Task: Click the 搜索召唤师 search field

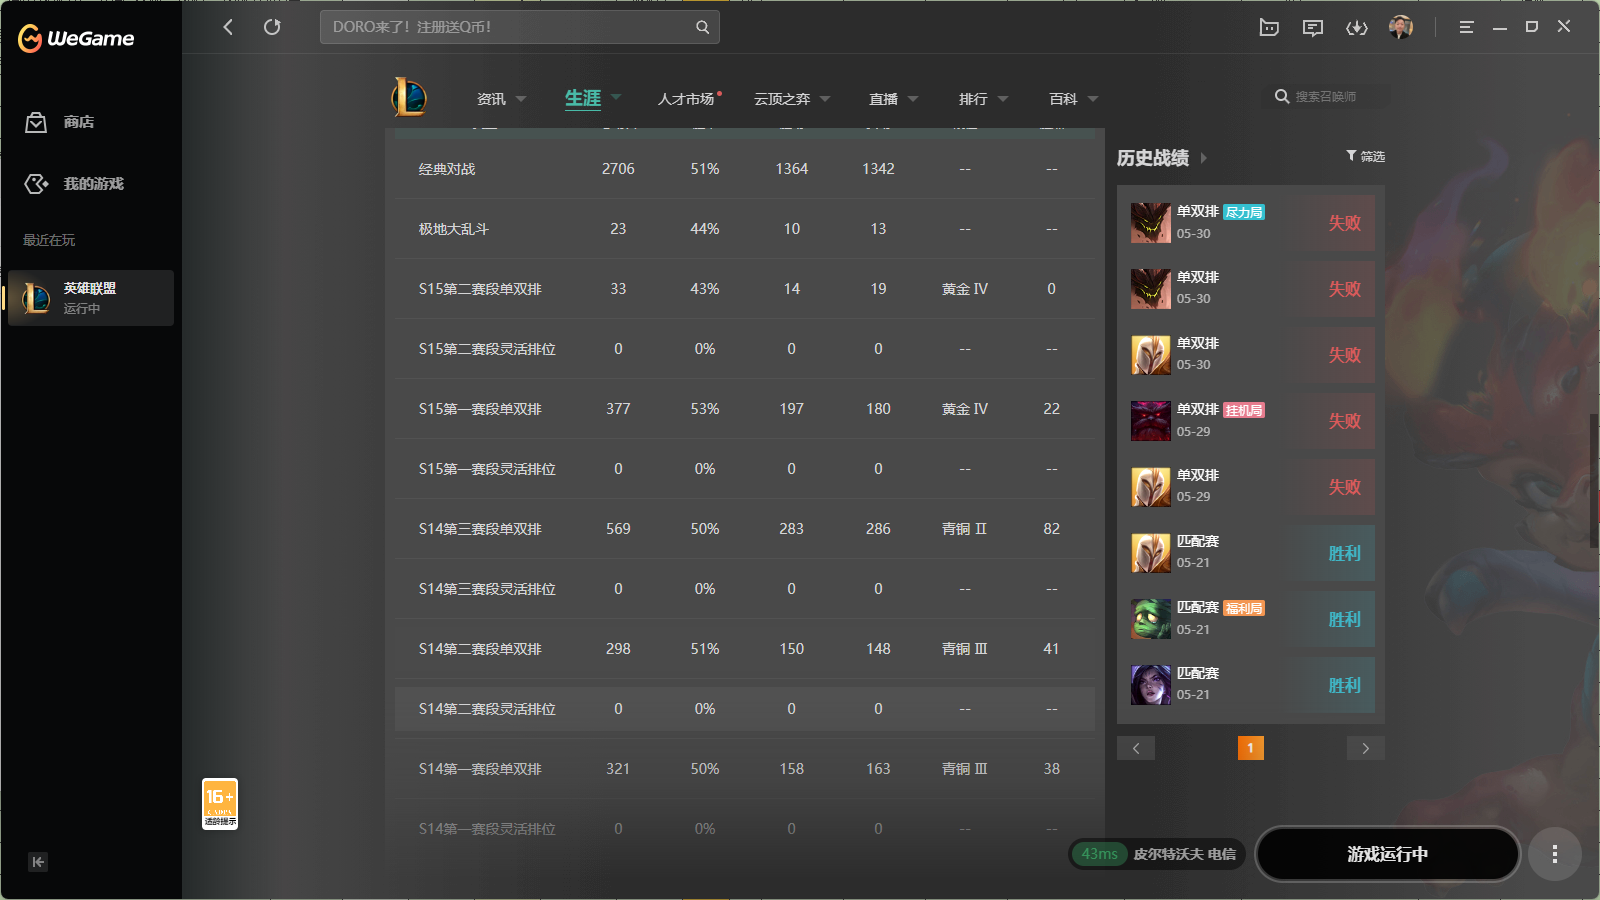Action: click(1325, 97)
